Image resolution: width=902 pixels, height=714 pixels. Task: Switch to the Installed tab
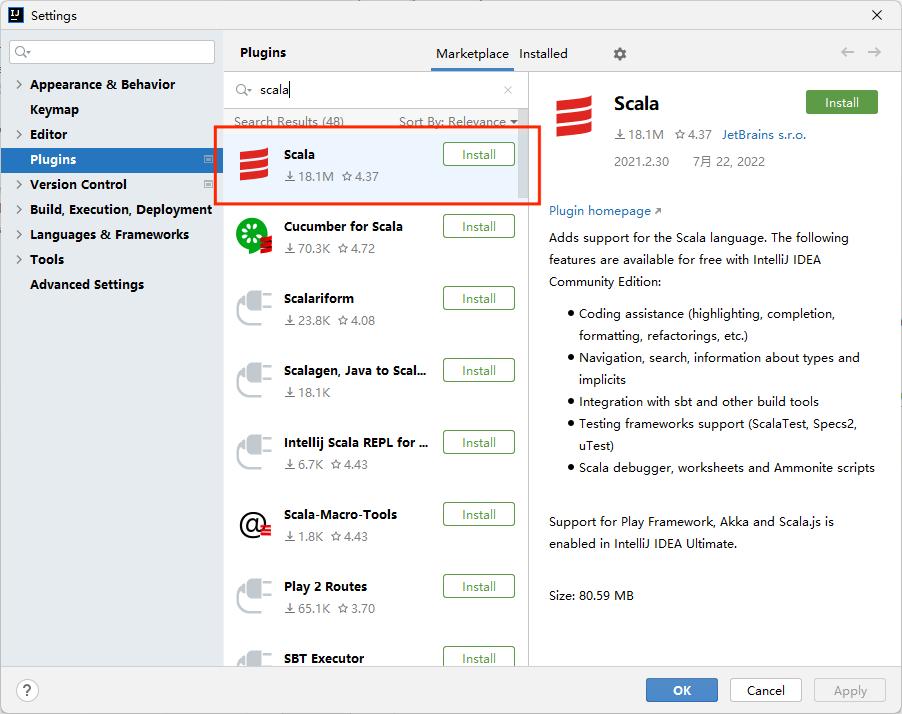(x=543, y=54)
